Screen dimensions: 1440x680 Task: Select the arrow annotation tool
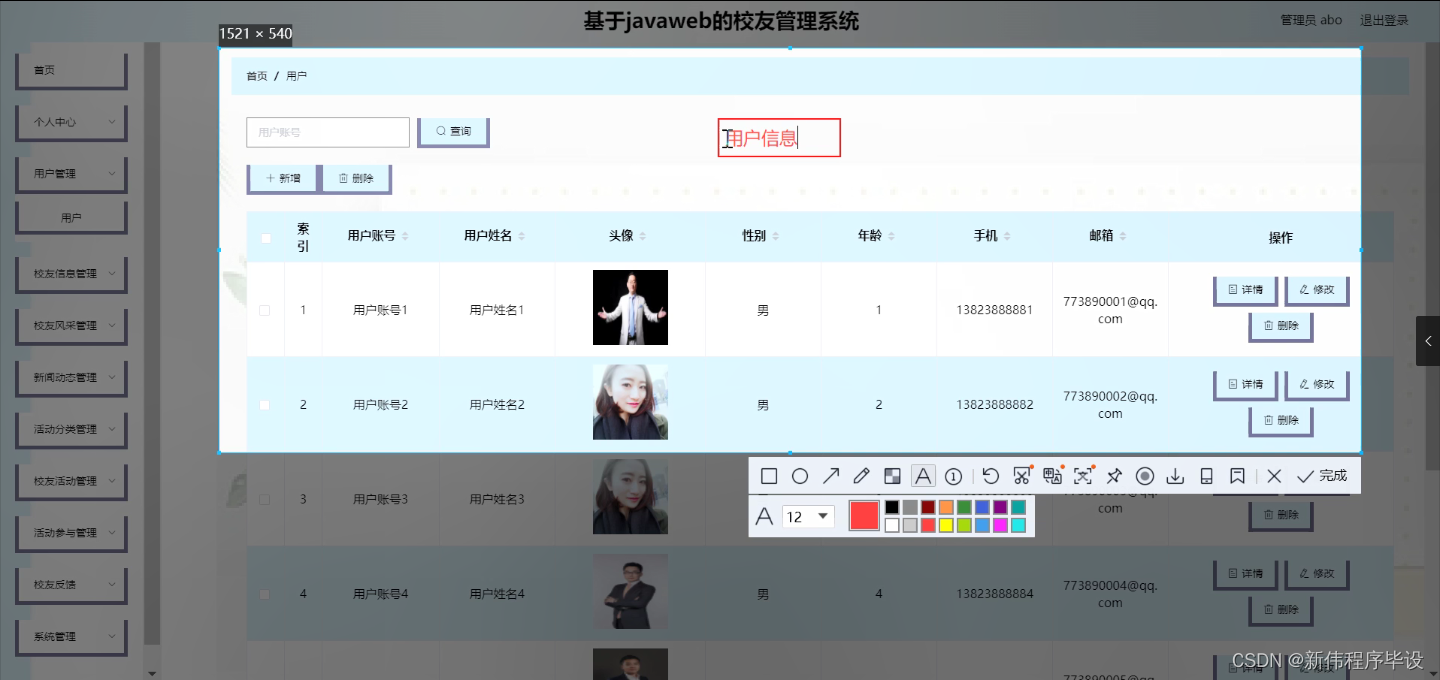(x=830, y=476)
